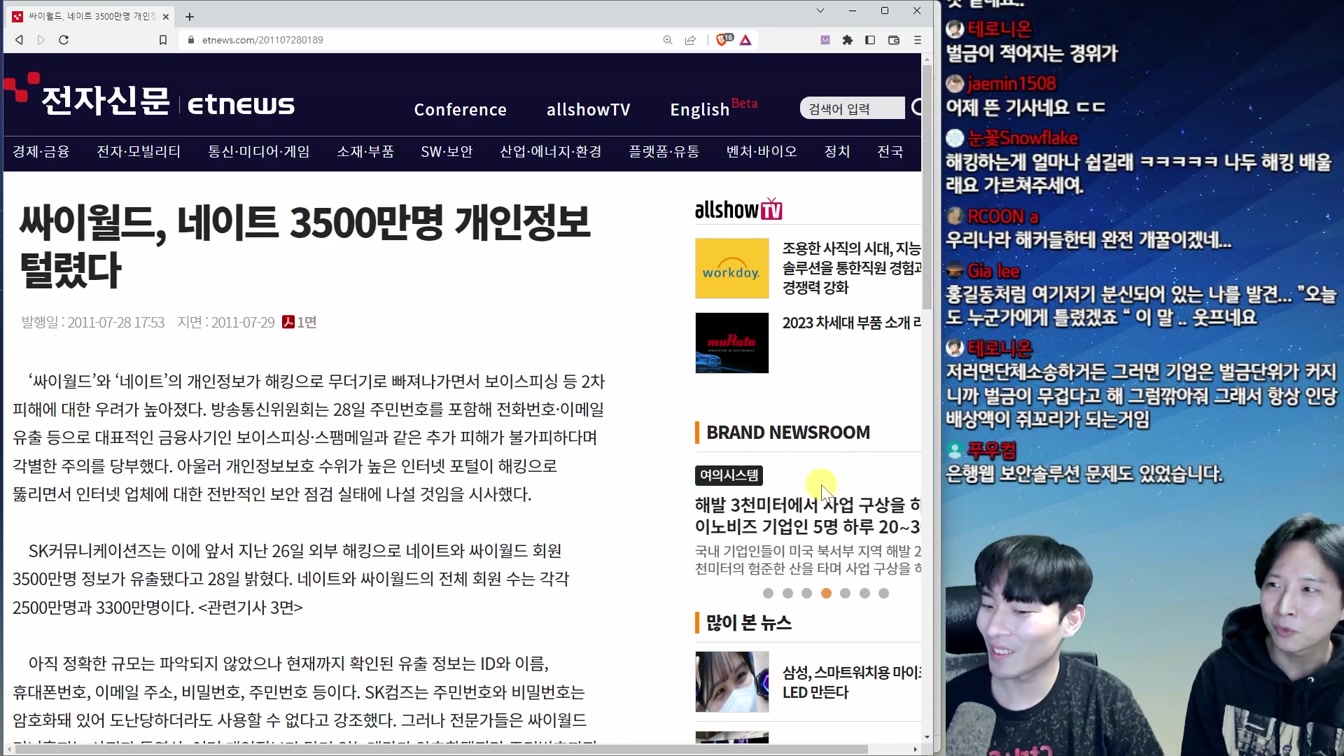Open the tab search chevron in title bar

point(820,11)
